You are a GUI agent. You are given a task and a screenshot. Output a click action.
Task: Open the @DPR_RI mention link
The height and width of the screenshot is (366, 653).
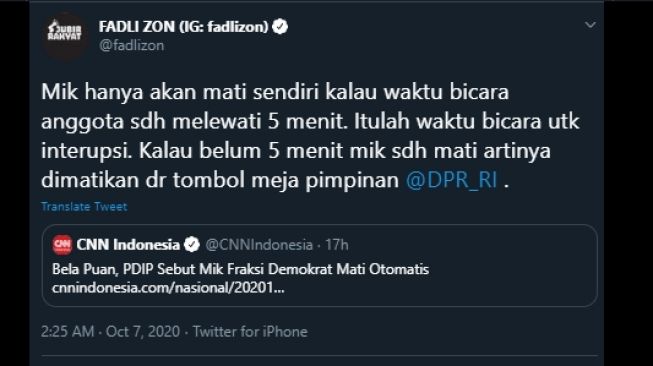[x=451, y=180]
